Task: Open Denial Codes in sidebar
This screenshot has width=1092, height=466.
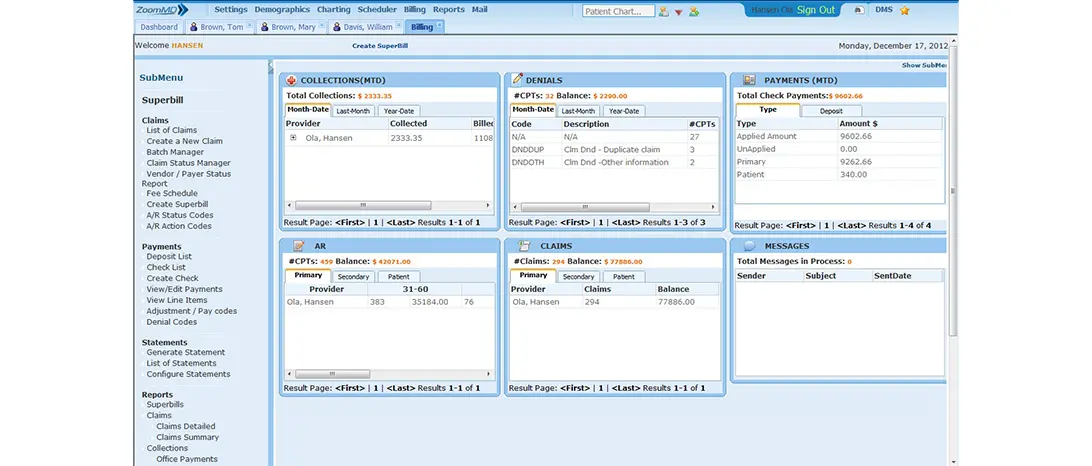Action: [171, 322]
